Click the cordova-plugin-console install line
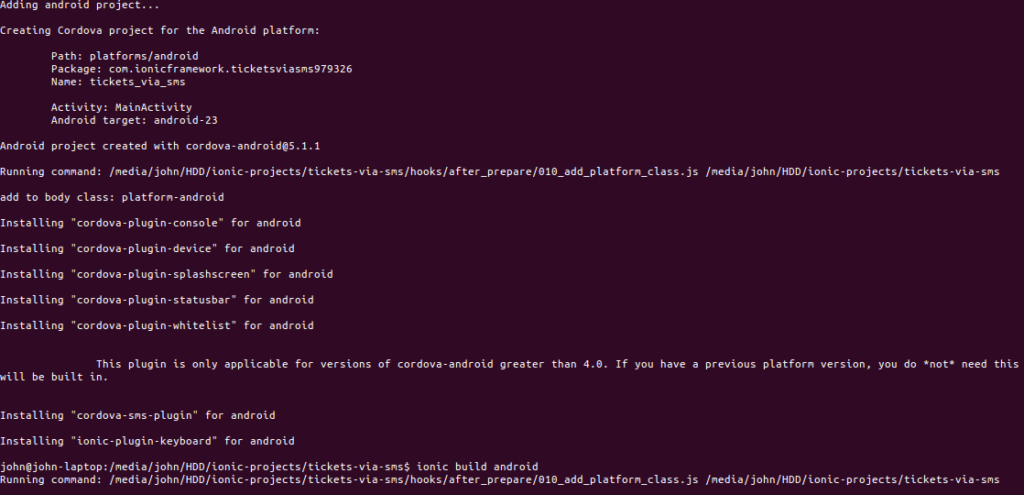Viewport: 1024px width, 495px height. pyautogui.click(x=150, y=223)
